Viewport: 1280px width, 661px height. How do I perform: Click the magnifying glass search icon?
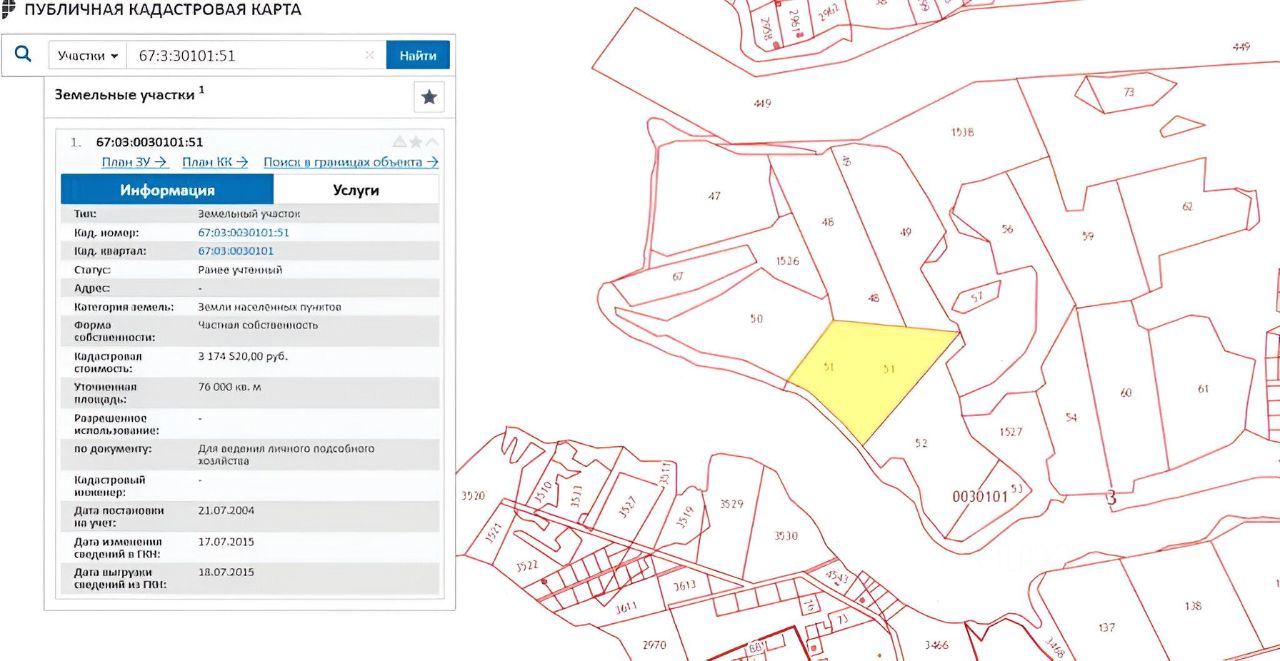(23, 55)
